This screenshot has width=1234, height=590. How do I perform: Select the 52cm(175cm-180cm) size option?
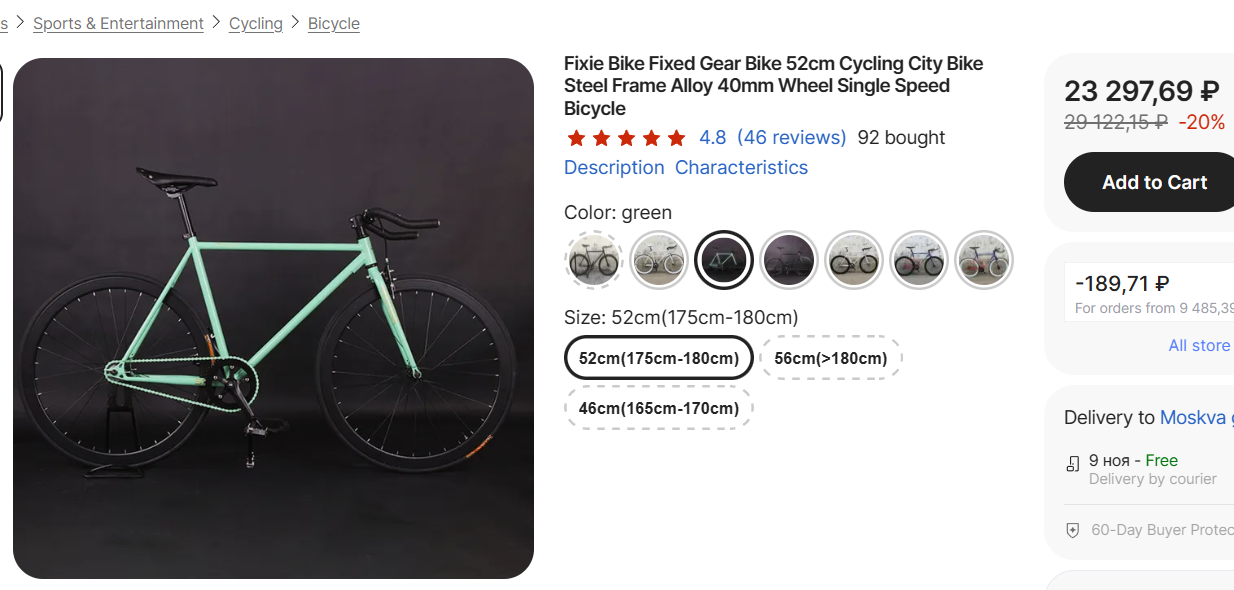(659, 358)
